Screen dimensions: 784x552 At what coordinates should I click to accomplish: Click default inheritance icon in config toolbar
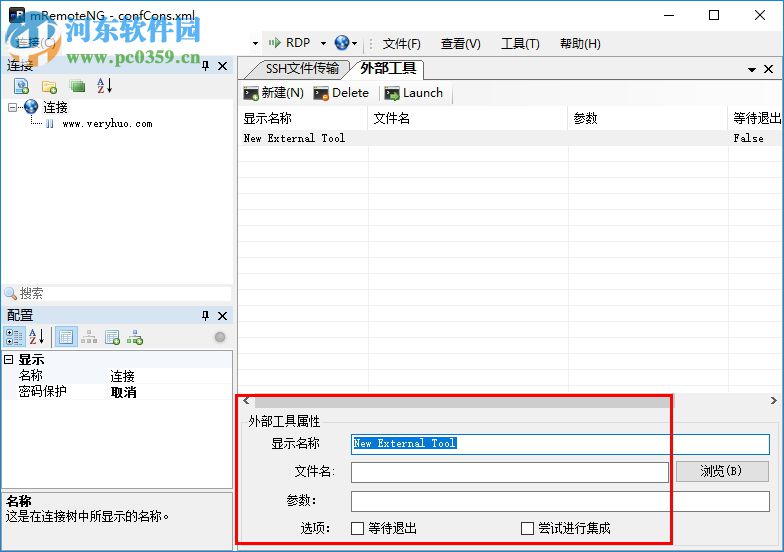pos(135,337)
